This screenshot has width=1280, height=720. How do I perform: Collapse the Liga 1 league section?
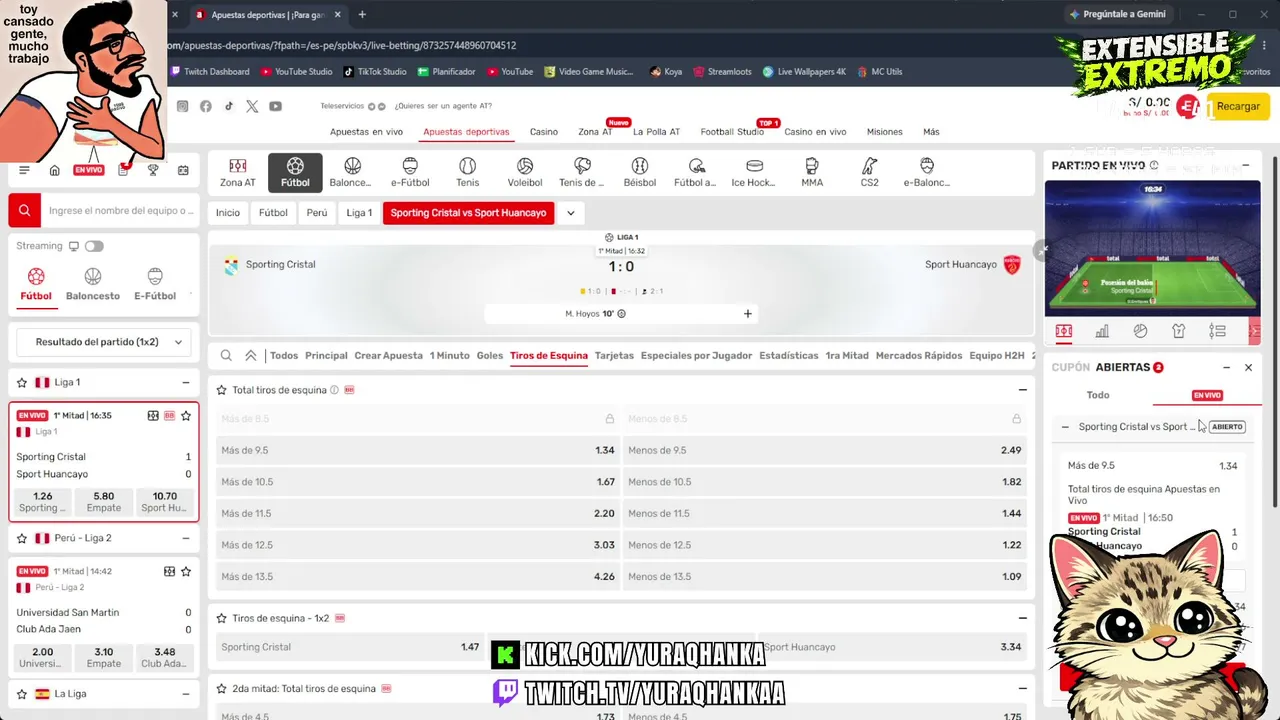[x=186, y=383]
